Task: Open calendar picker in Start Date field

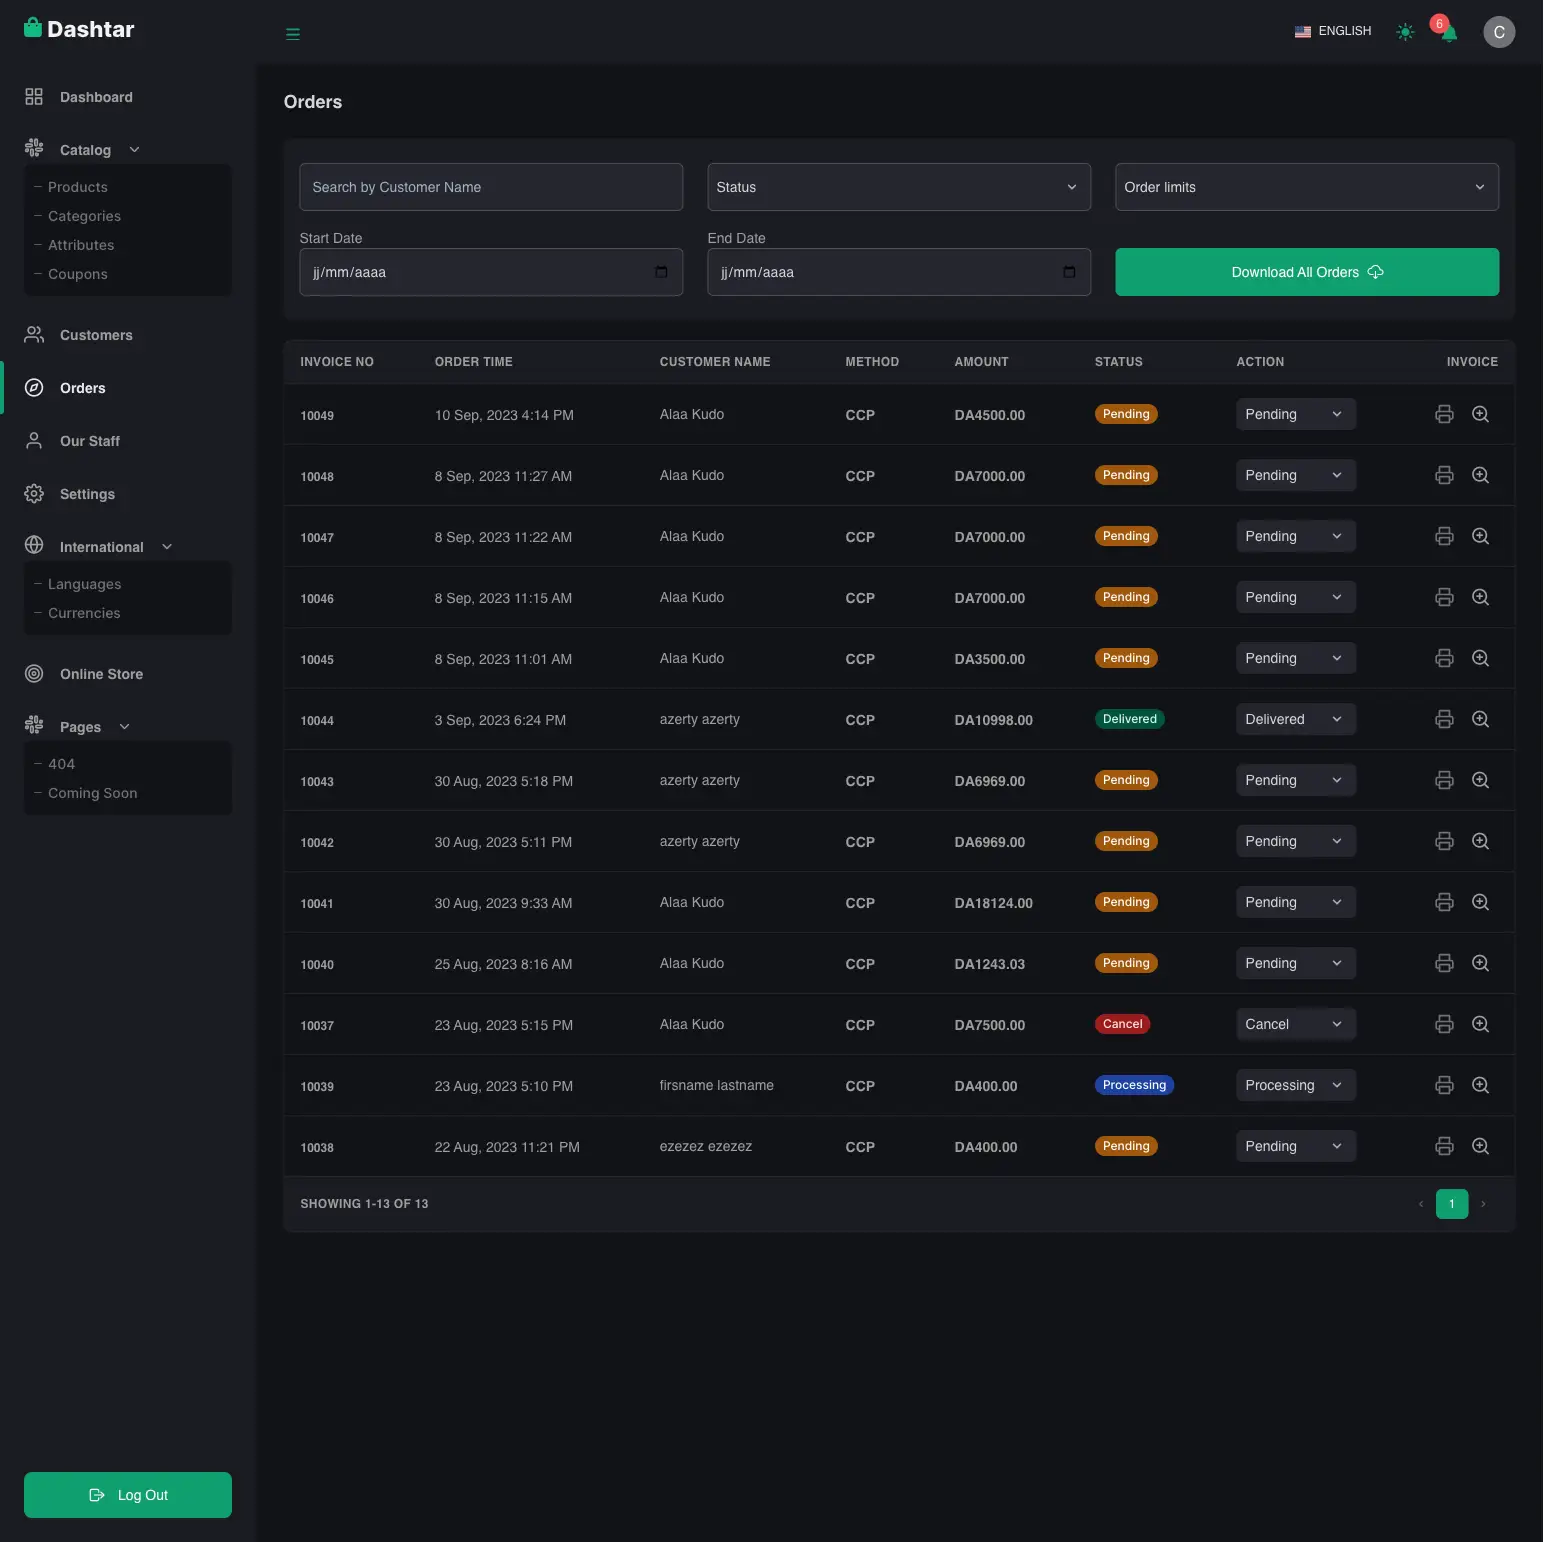Action: tap(661, 272)
